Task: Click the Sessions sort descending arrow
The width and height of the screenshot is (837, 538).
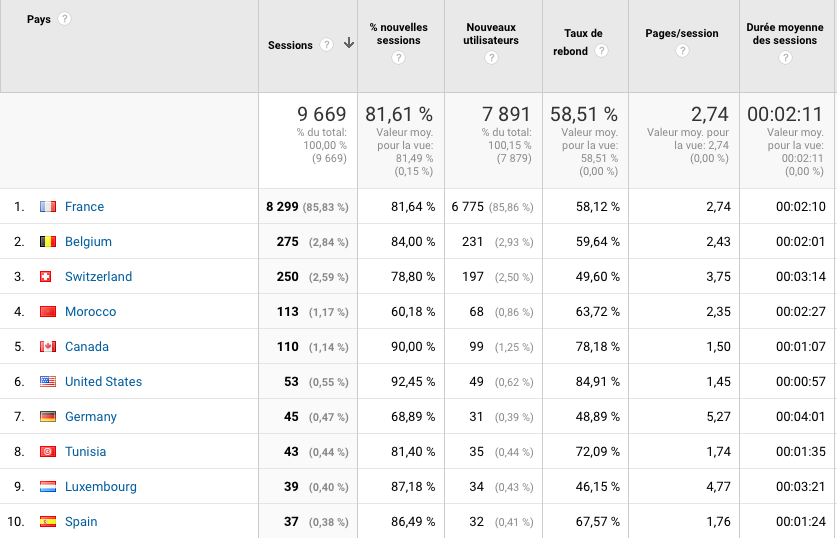Action: pos(349,43)
